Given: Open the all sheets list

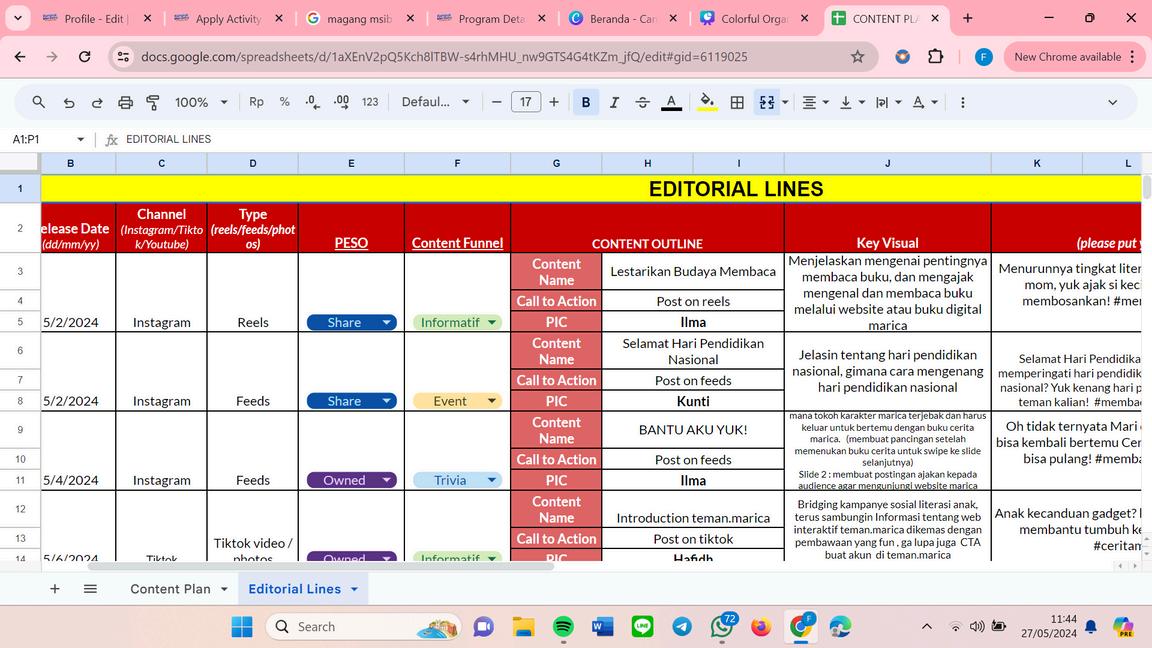Looking at the screenshot, I should 90,588.
